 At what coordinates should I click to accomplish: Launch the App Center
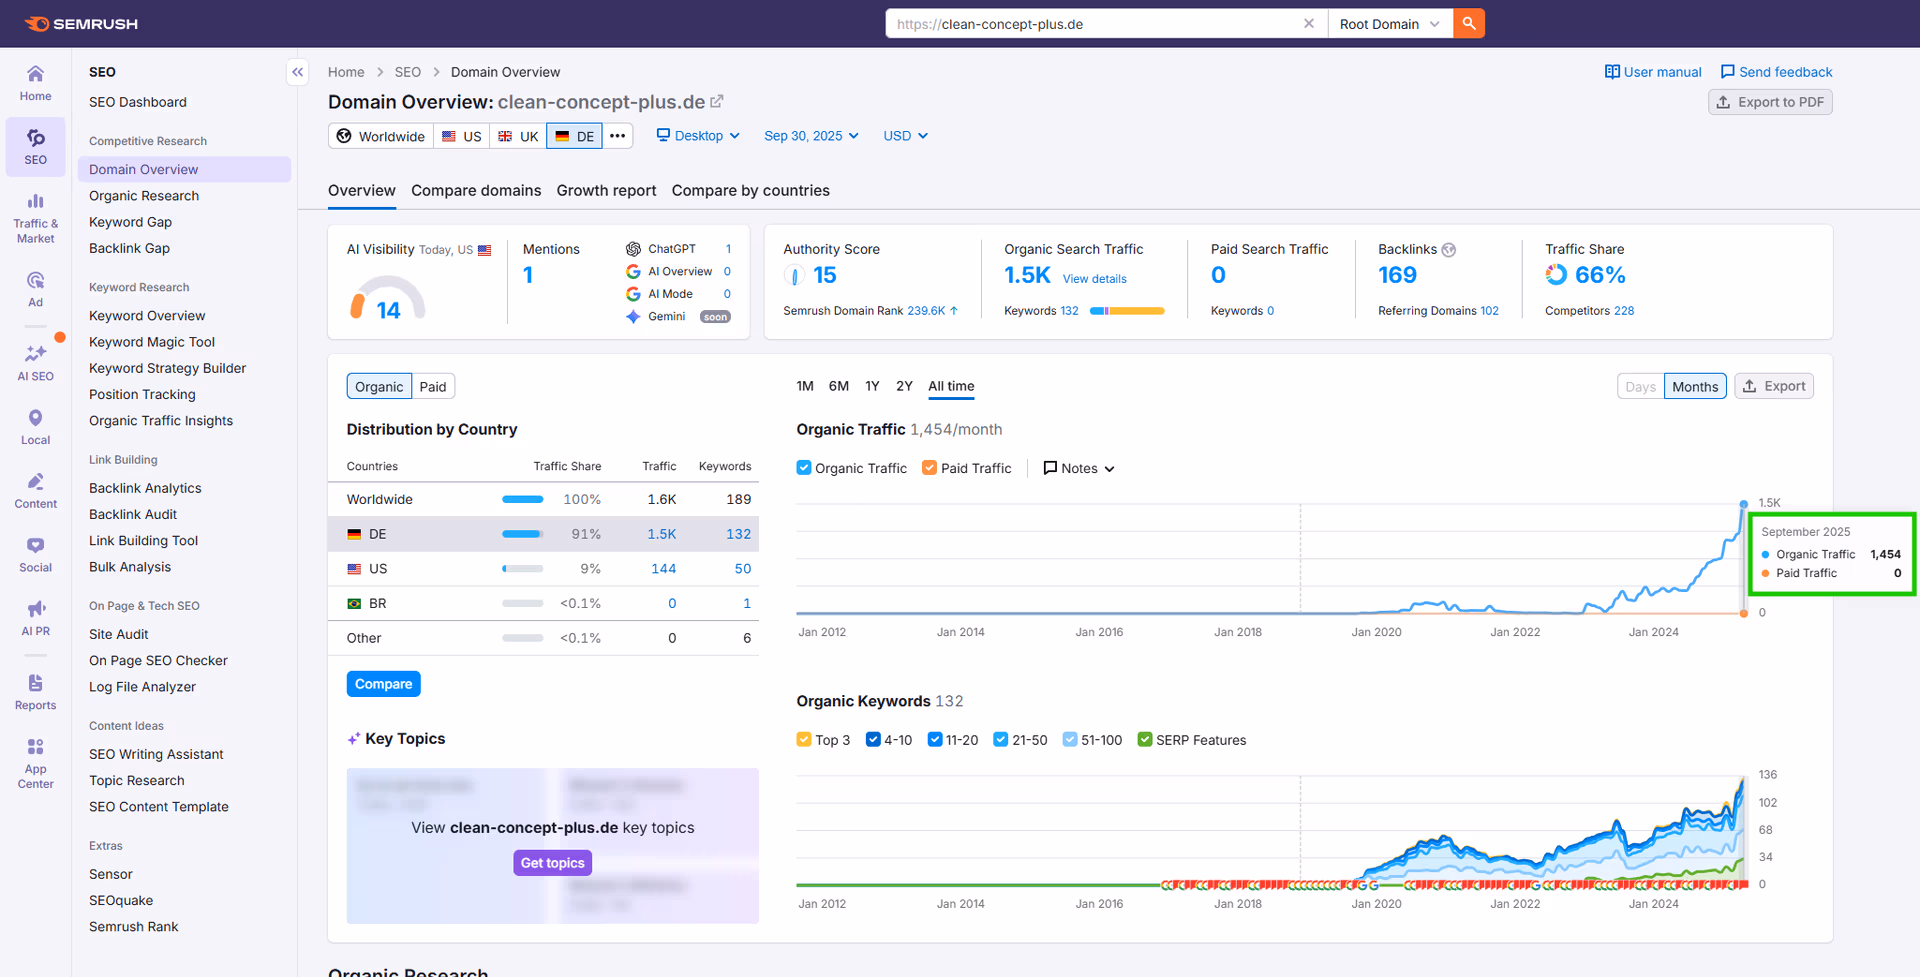click(35, 762)
